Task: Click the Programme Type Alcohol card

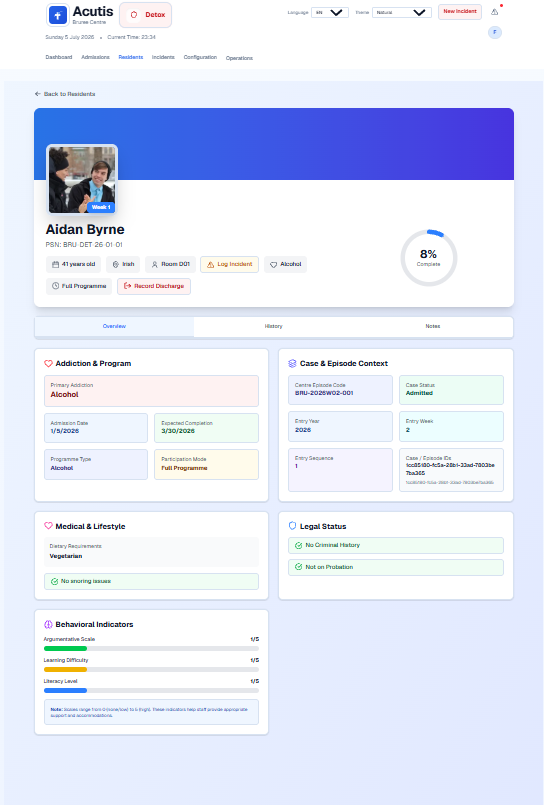Action: click(x=96, y=464)
